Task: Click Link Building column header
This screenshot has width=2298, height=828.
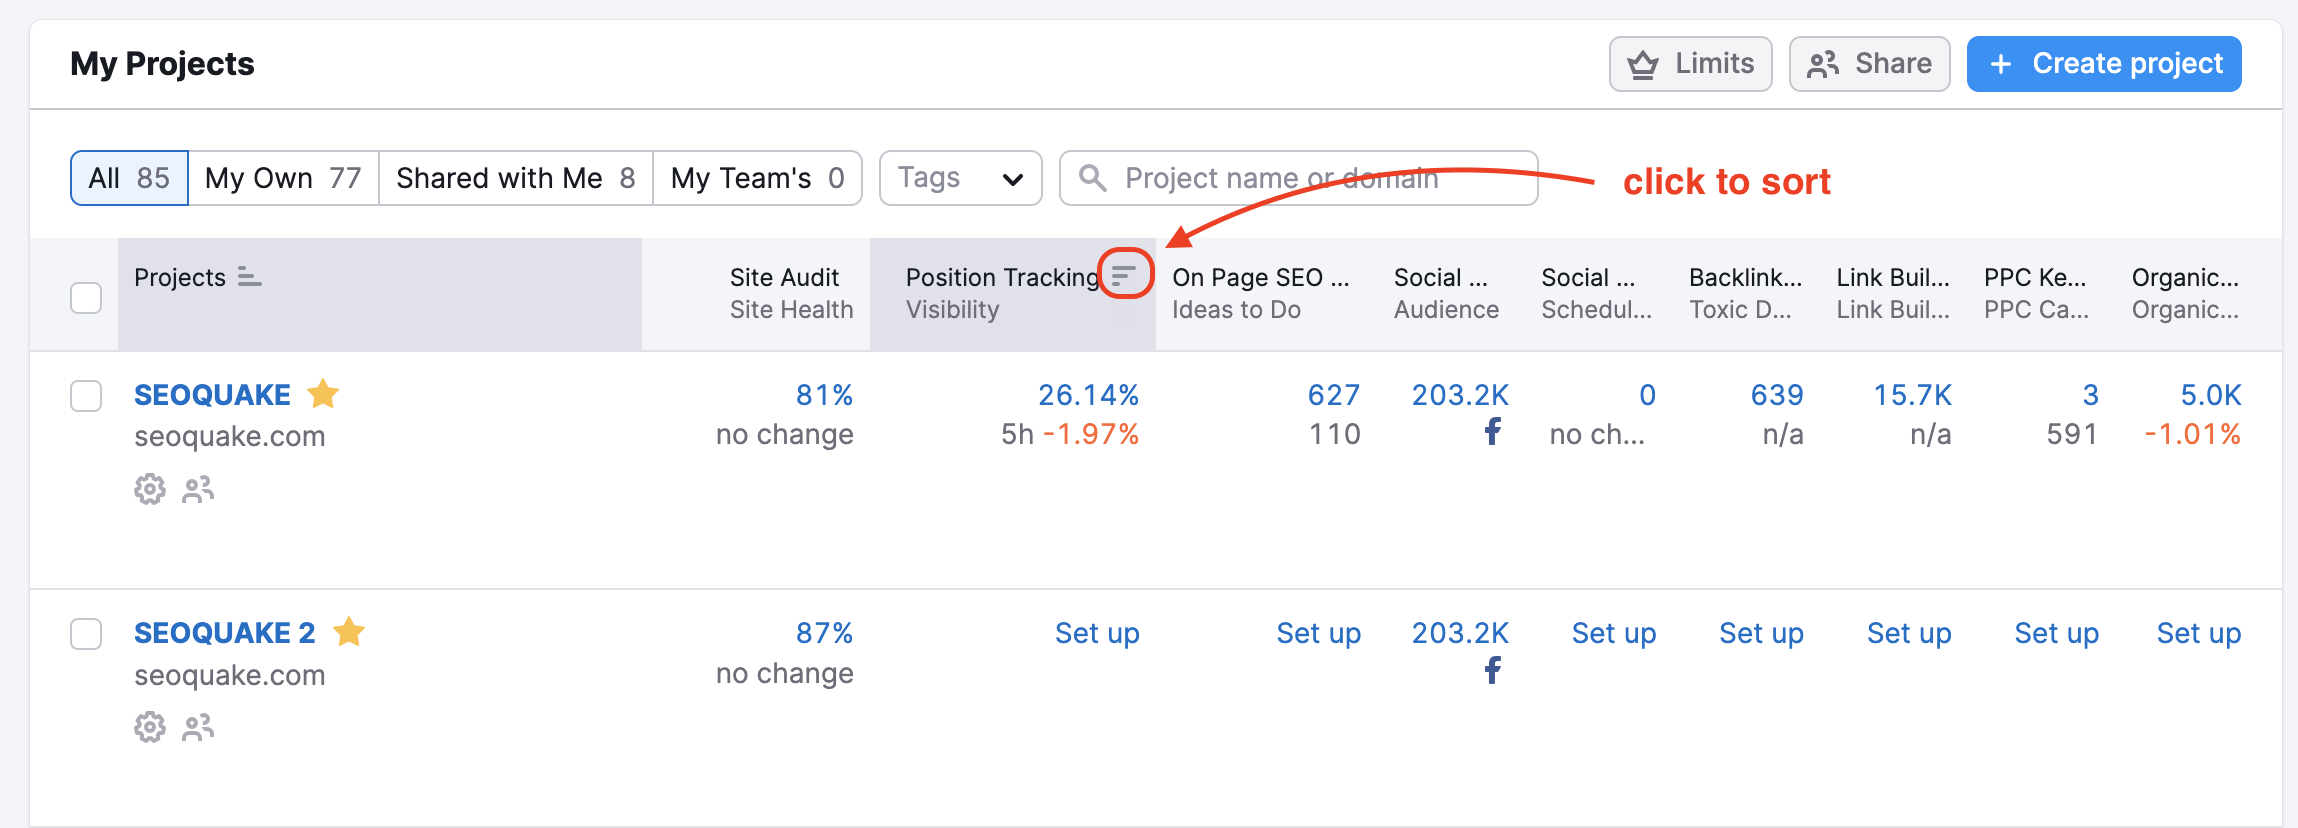Action: [x=1893, y=293]
